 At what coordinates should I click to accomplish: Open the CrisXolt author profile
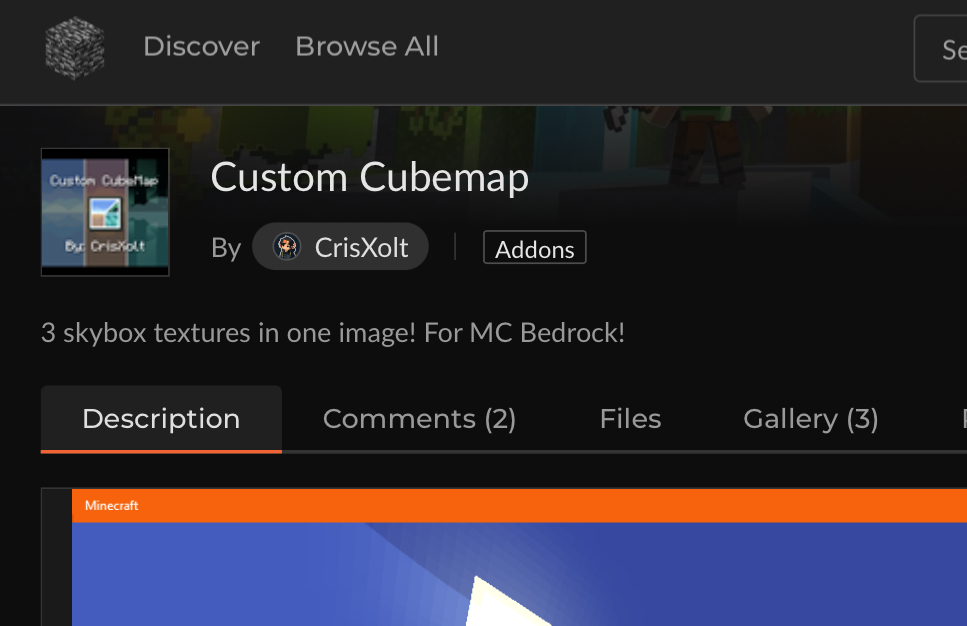(340, 247)
